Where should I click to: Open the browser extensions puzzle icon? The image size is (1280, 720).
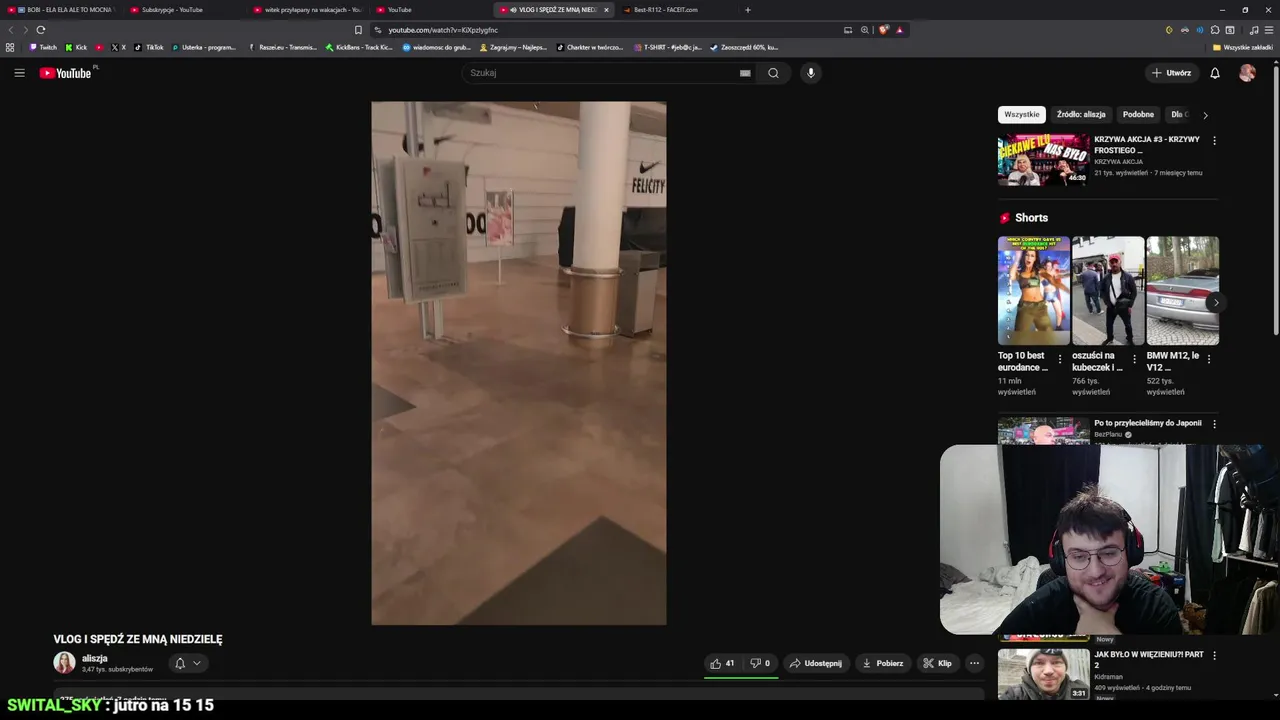point(1215,30)
